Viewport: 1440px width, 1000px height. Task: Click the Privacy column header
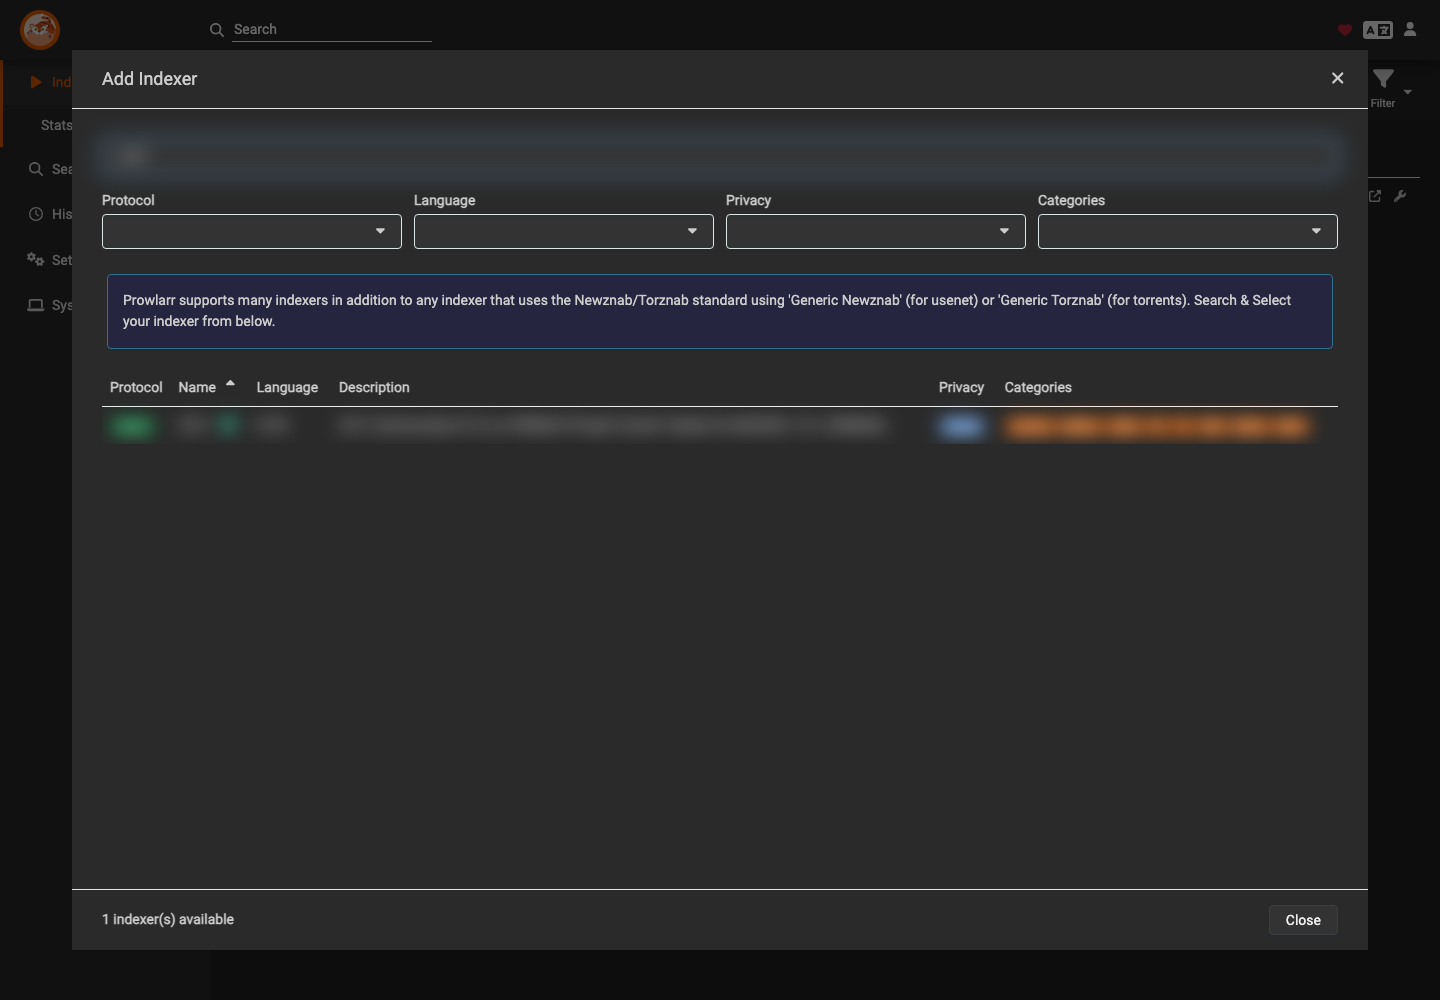[961, 387]
